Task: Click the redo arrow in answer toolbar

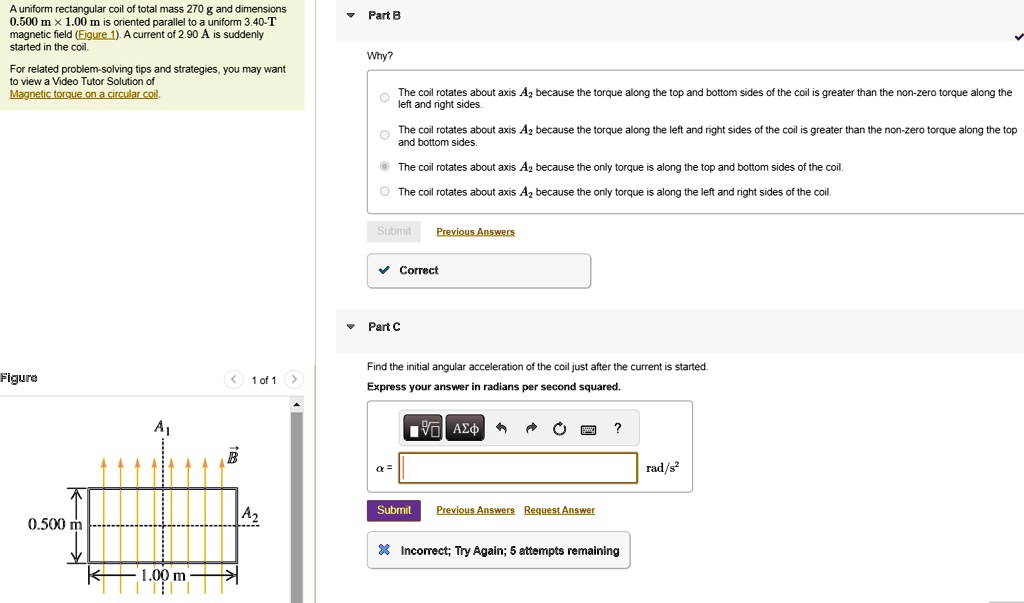Action: [x=531, y=429]
